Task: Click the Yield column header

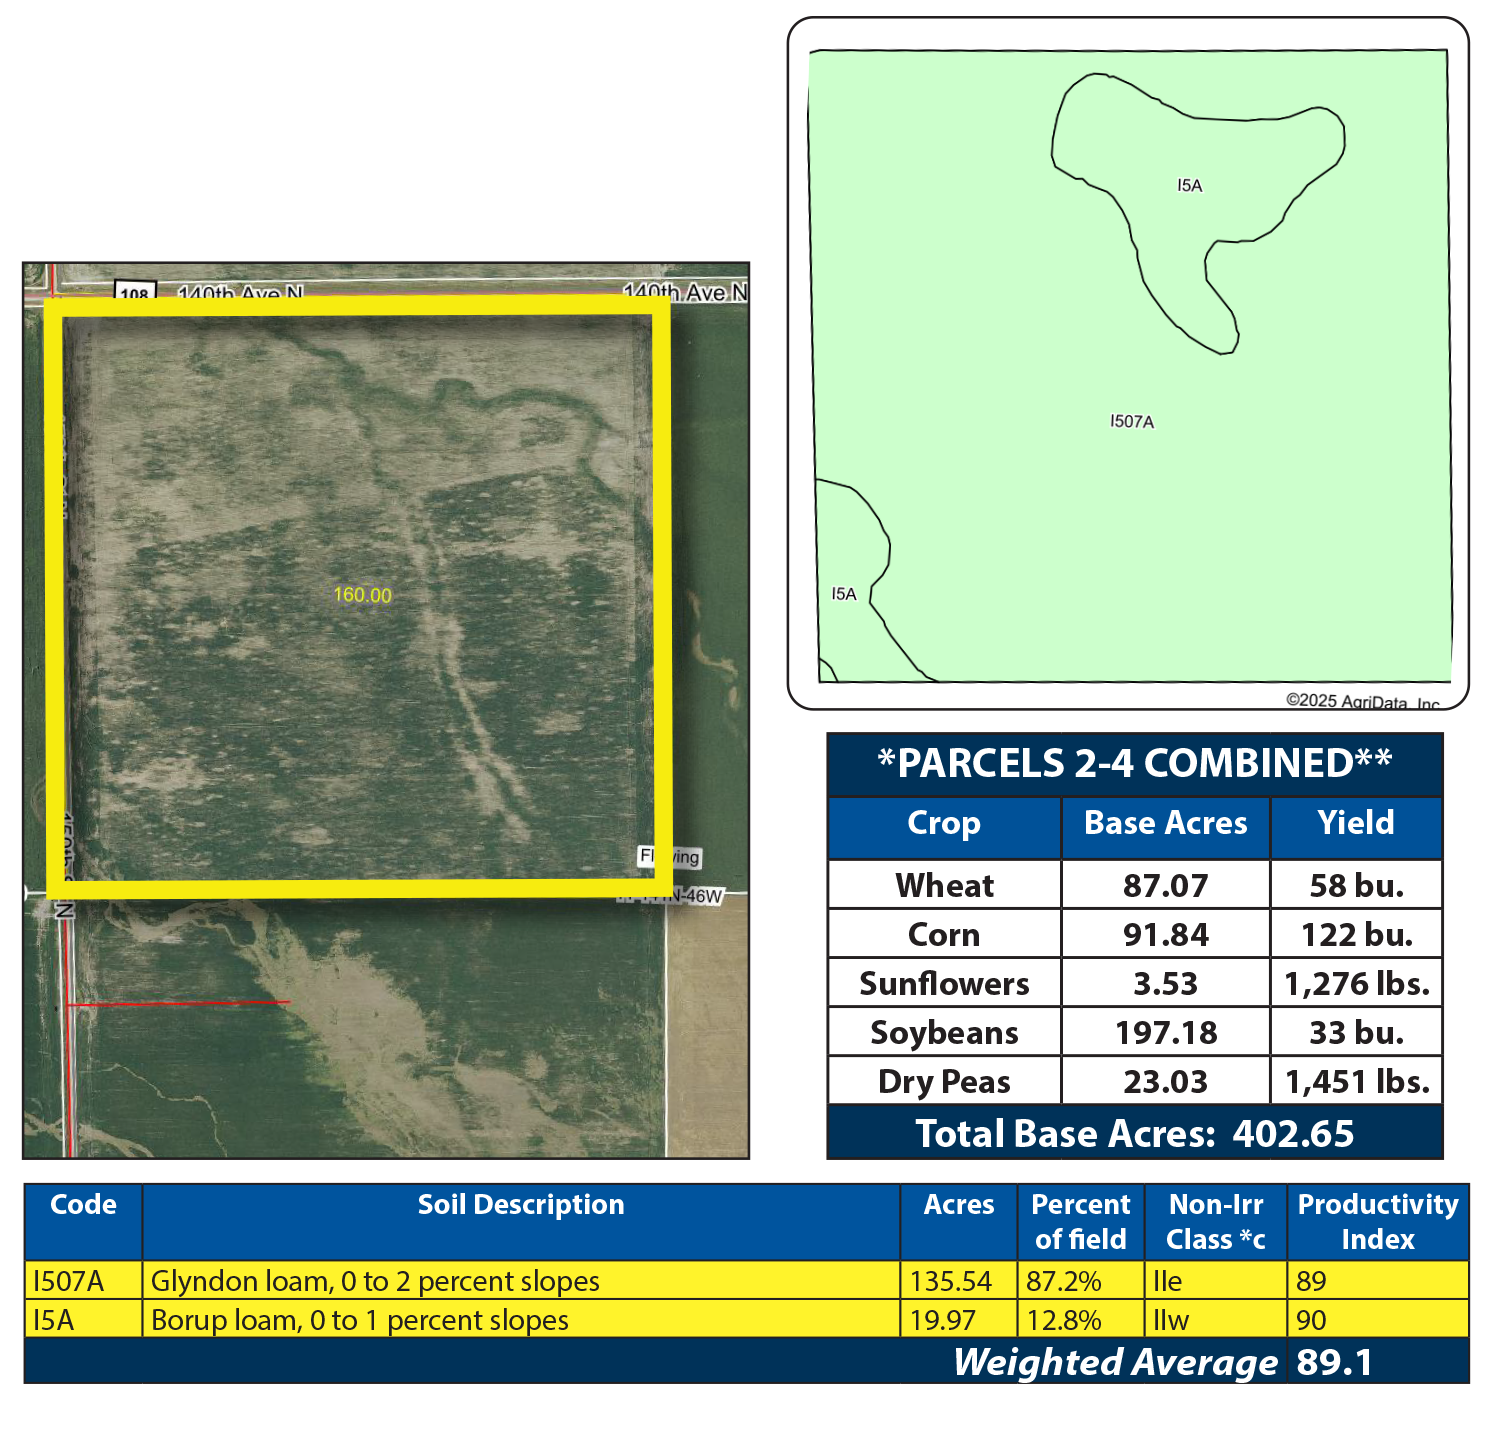Action: (1355, 823)
